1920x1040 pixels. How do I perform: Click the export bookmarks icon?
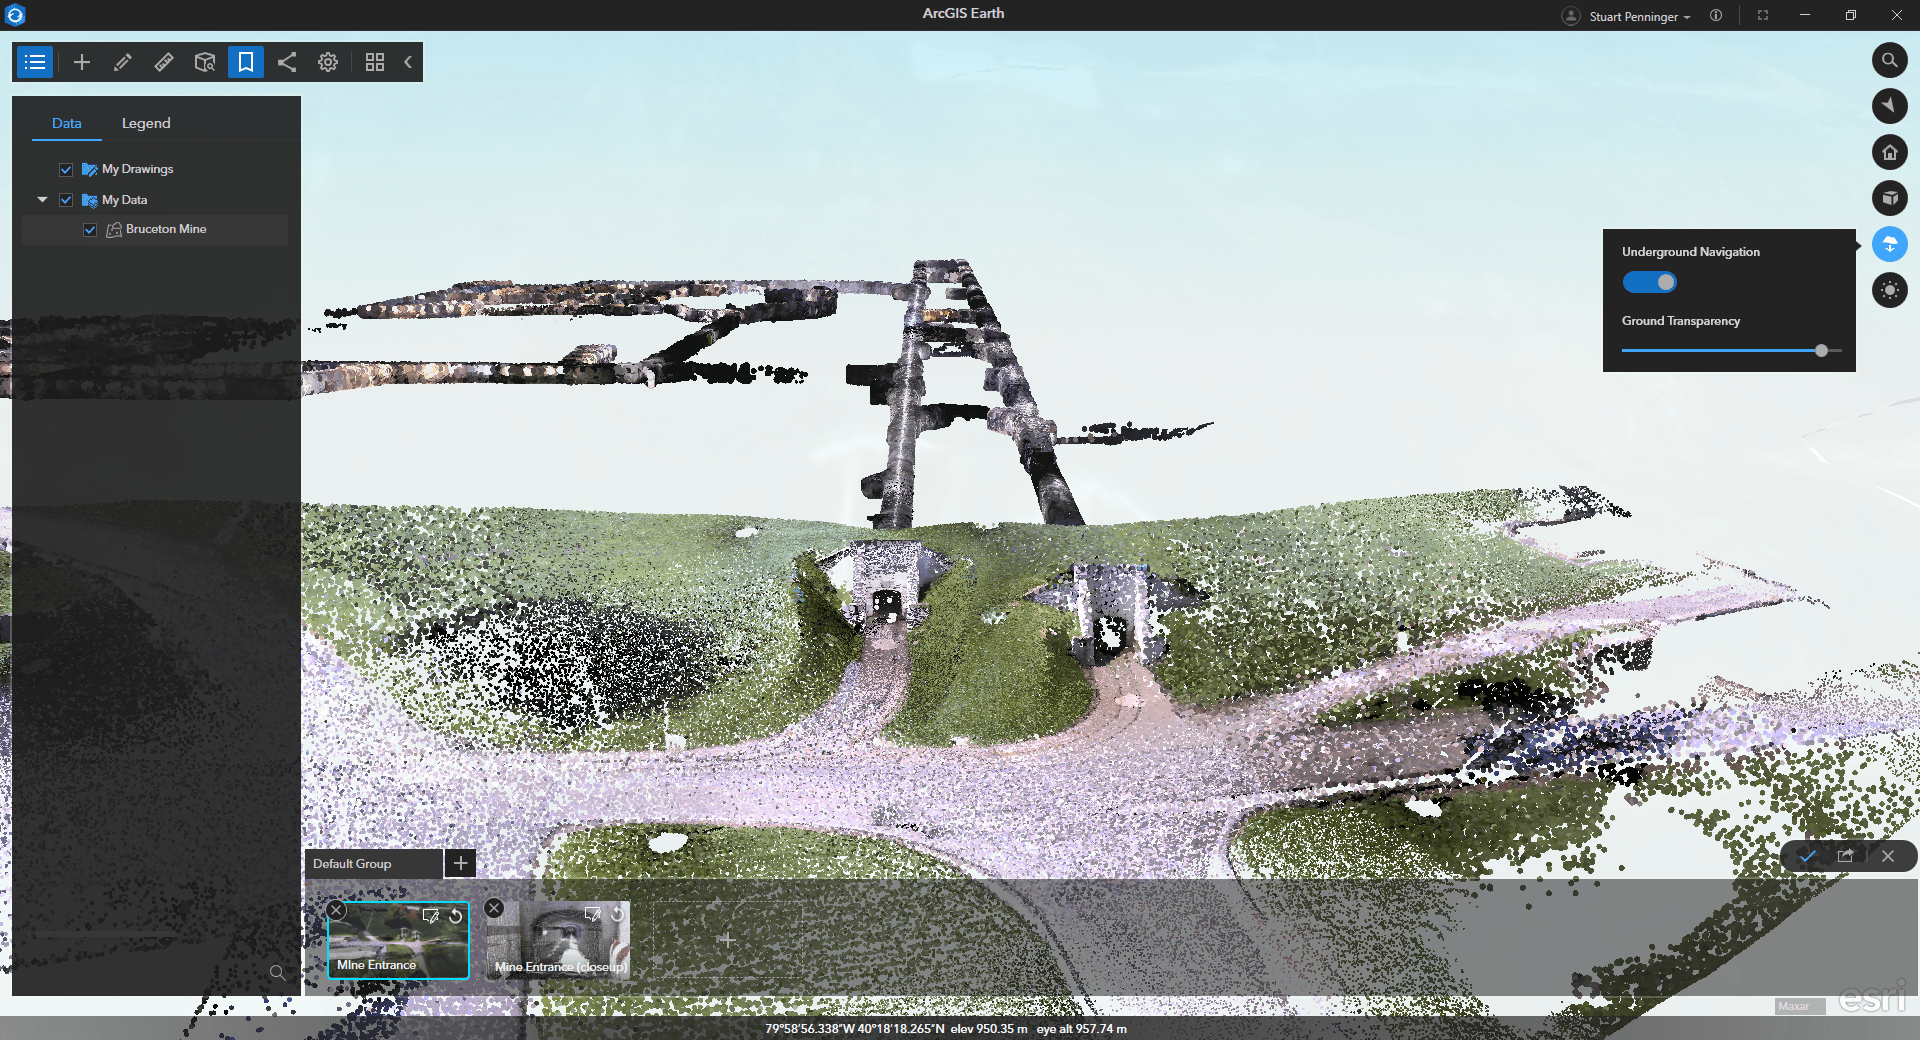coord(1846,856)
